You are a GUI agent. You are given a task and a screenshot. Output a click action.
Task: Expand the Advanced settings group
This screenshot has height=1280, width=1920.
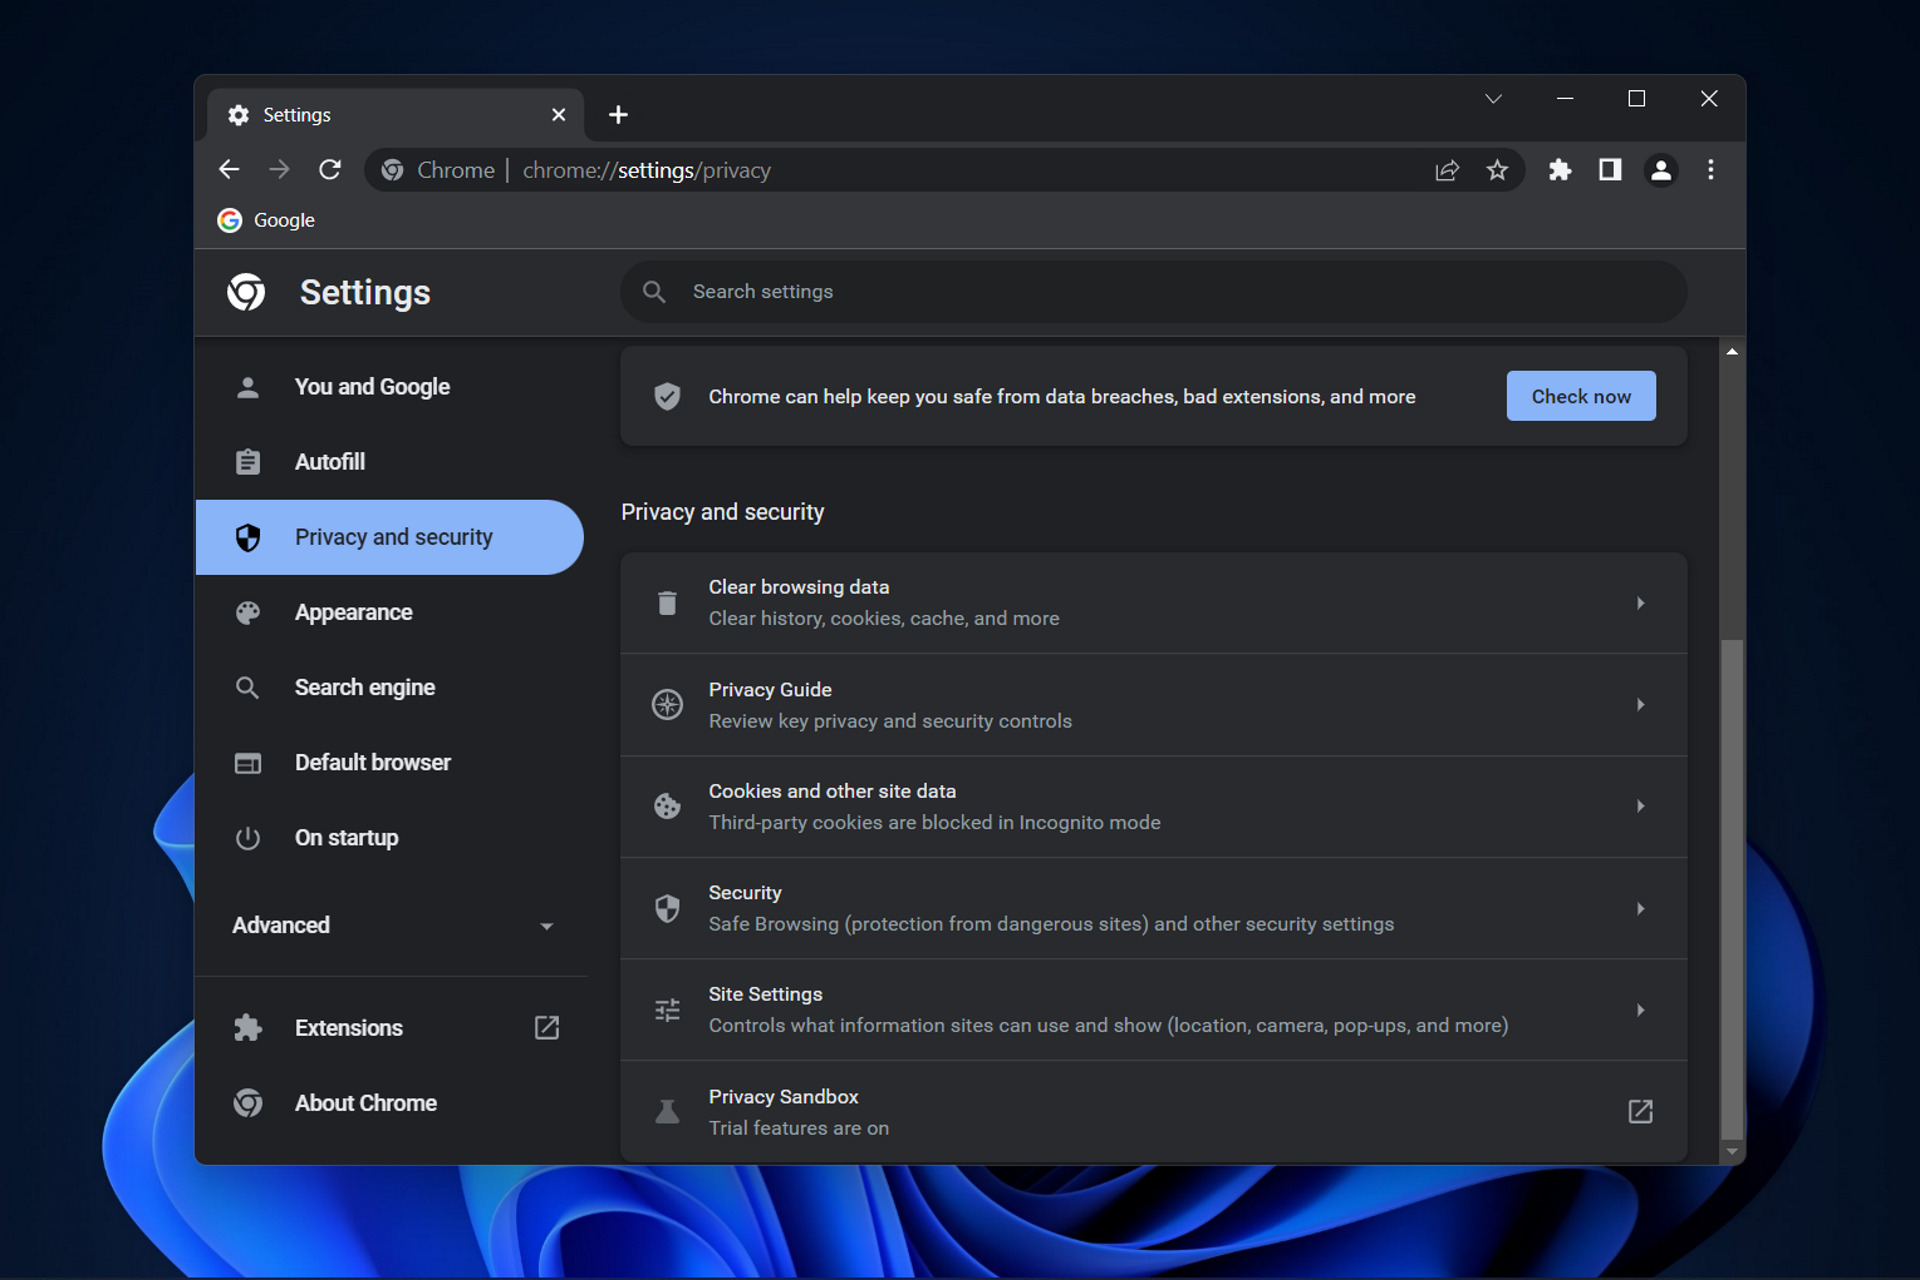pos(390,925)
